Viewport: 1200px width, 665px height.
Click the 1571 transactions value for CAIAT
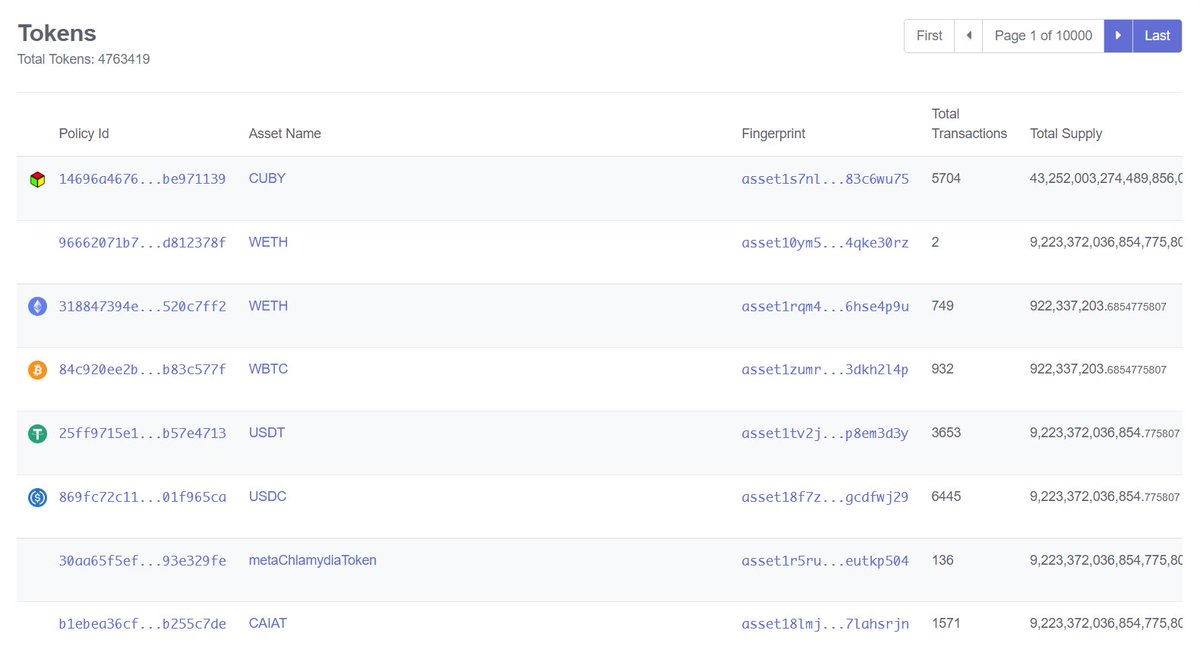click(946, 623)
